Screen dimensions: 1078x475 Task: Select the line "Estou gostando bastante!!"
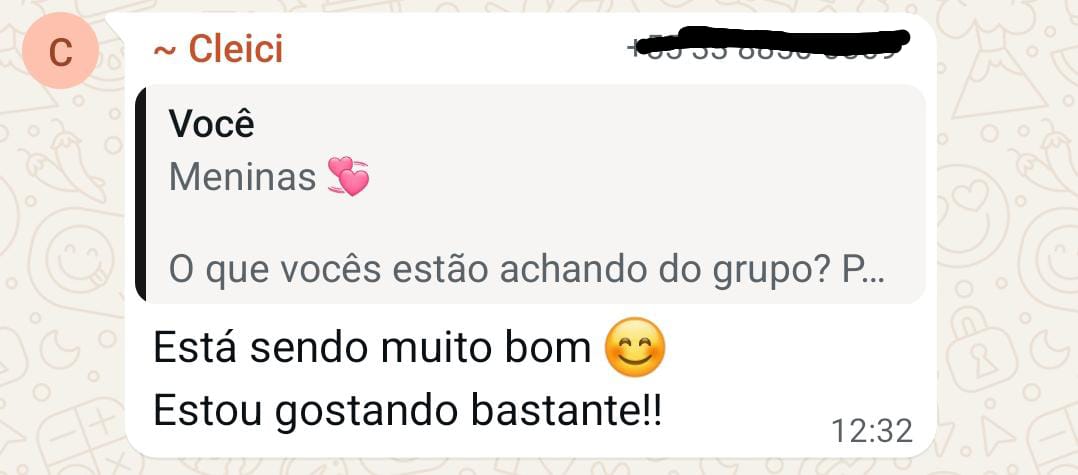pyautogui.click(x=407, y=411)
